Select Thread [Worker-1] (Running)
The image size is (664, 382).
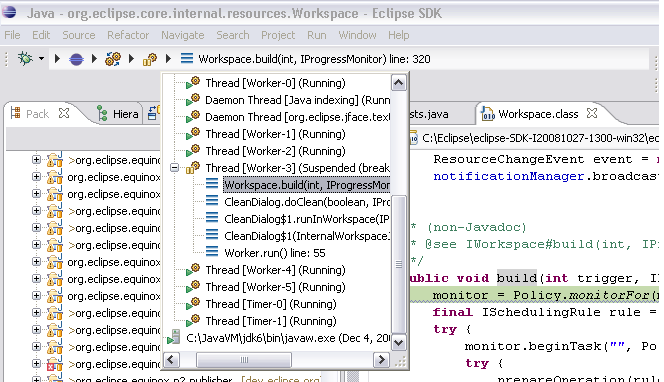click(275, 134)
